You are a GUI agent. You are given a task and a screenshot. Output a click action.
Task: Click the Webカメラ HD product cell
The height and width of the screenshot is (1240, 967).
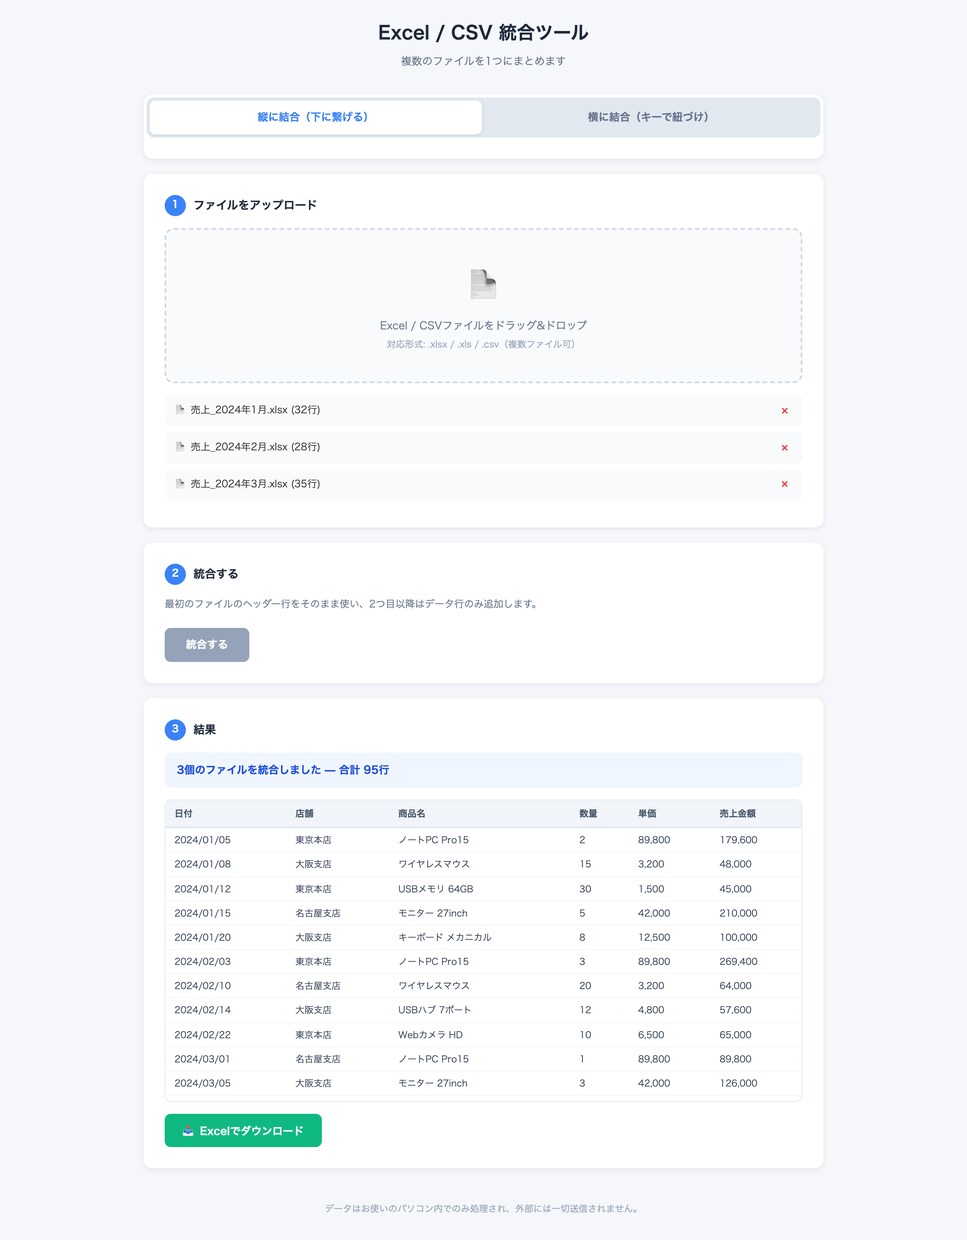tap(430, 1035)
